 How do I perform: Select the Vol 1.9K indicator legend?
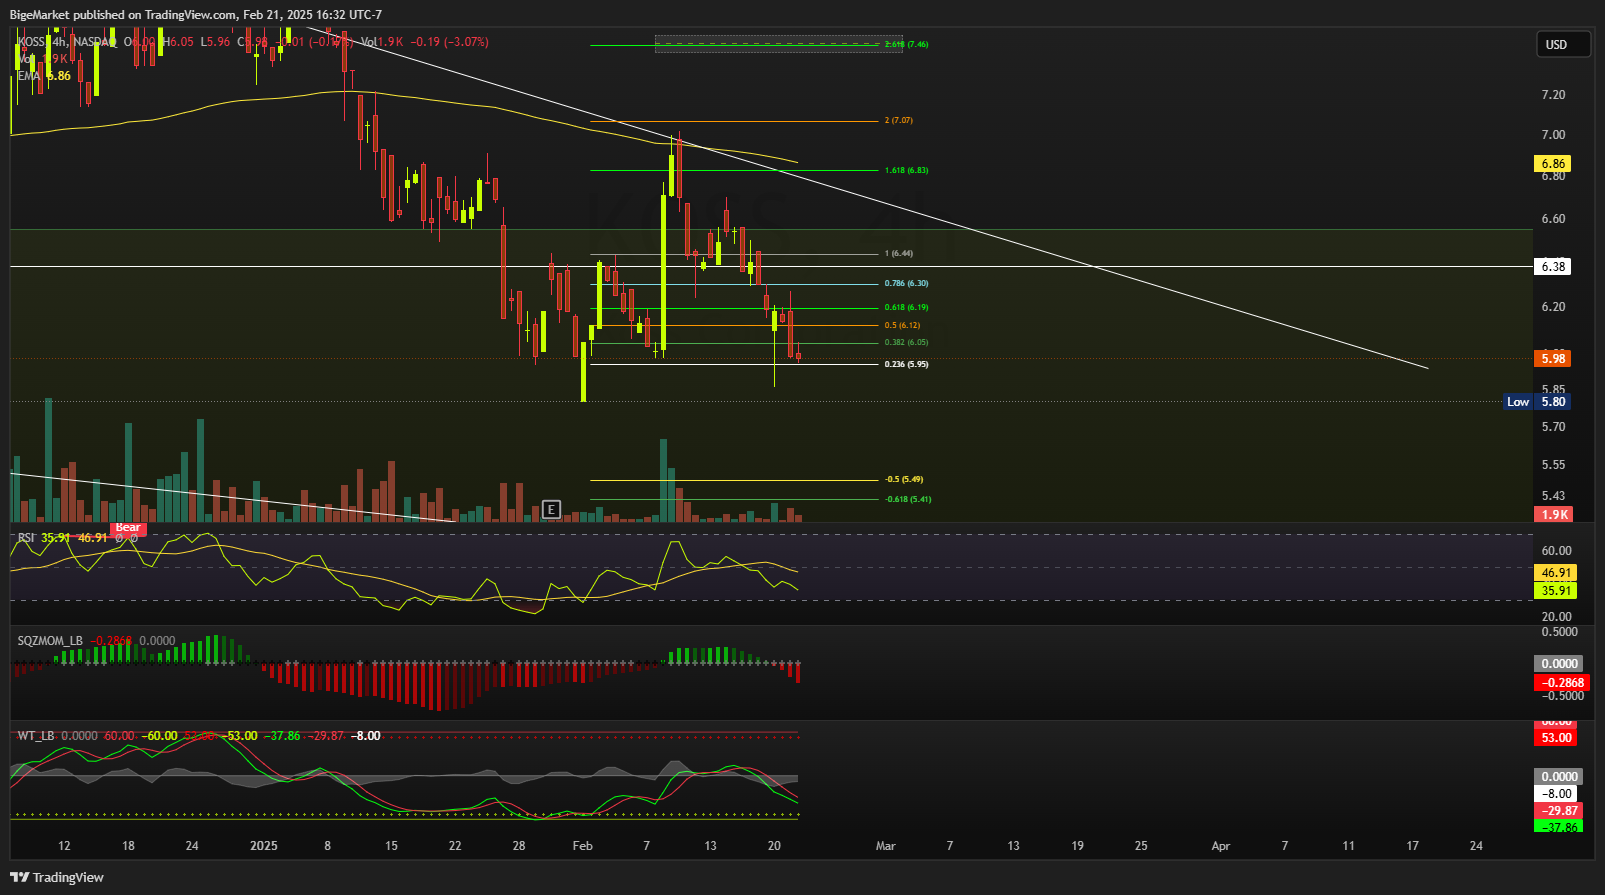pos(42,59)
